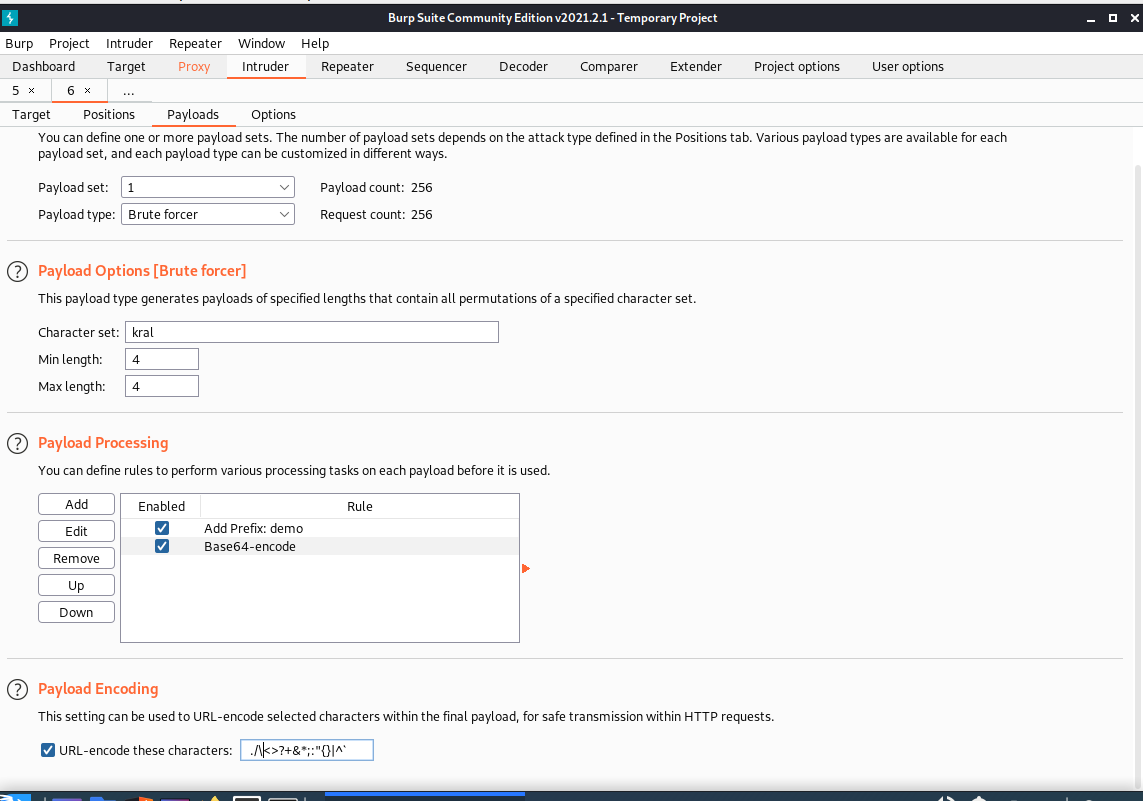Open the Burp menu
The image size is (1143, 801).
[x=19, y=44]
